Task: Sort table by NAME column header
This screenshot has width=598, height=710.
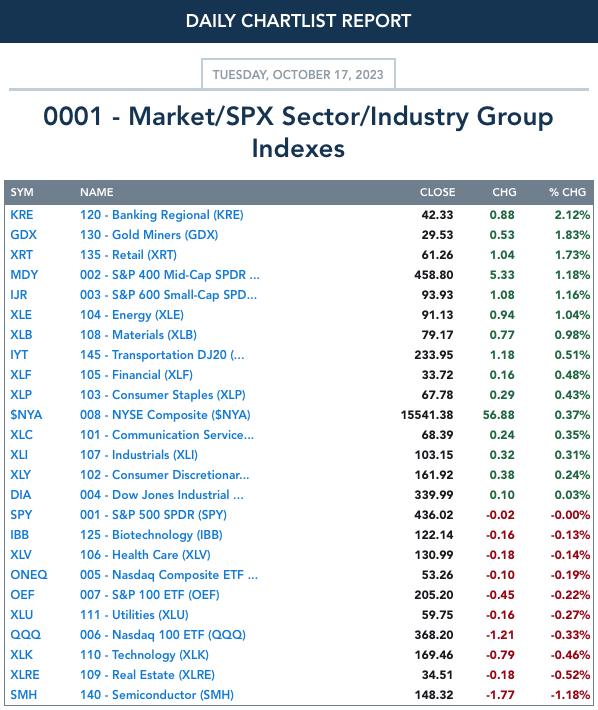Action: click(97, 192)
